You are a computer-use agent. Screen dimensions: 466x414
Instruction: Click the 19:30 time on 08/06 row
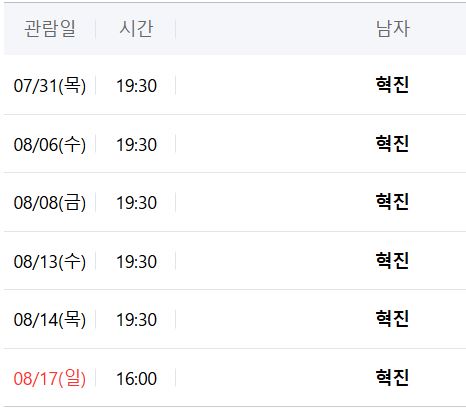(x=136, y=145)
